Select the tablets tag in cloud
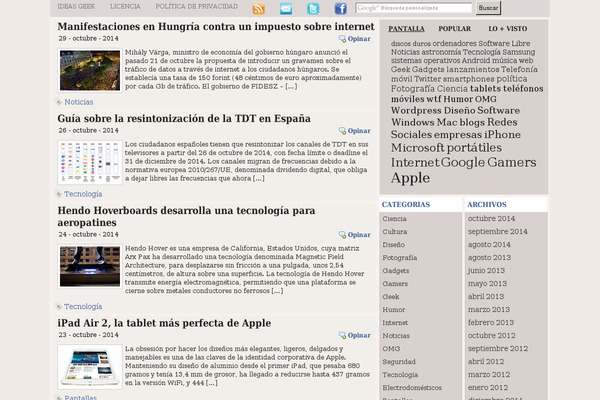This screenshot has width=600, height=400. (x=485, y=88)
